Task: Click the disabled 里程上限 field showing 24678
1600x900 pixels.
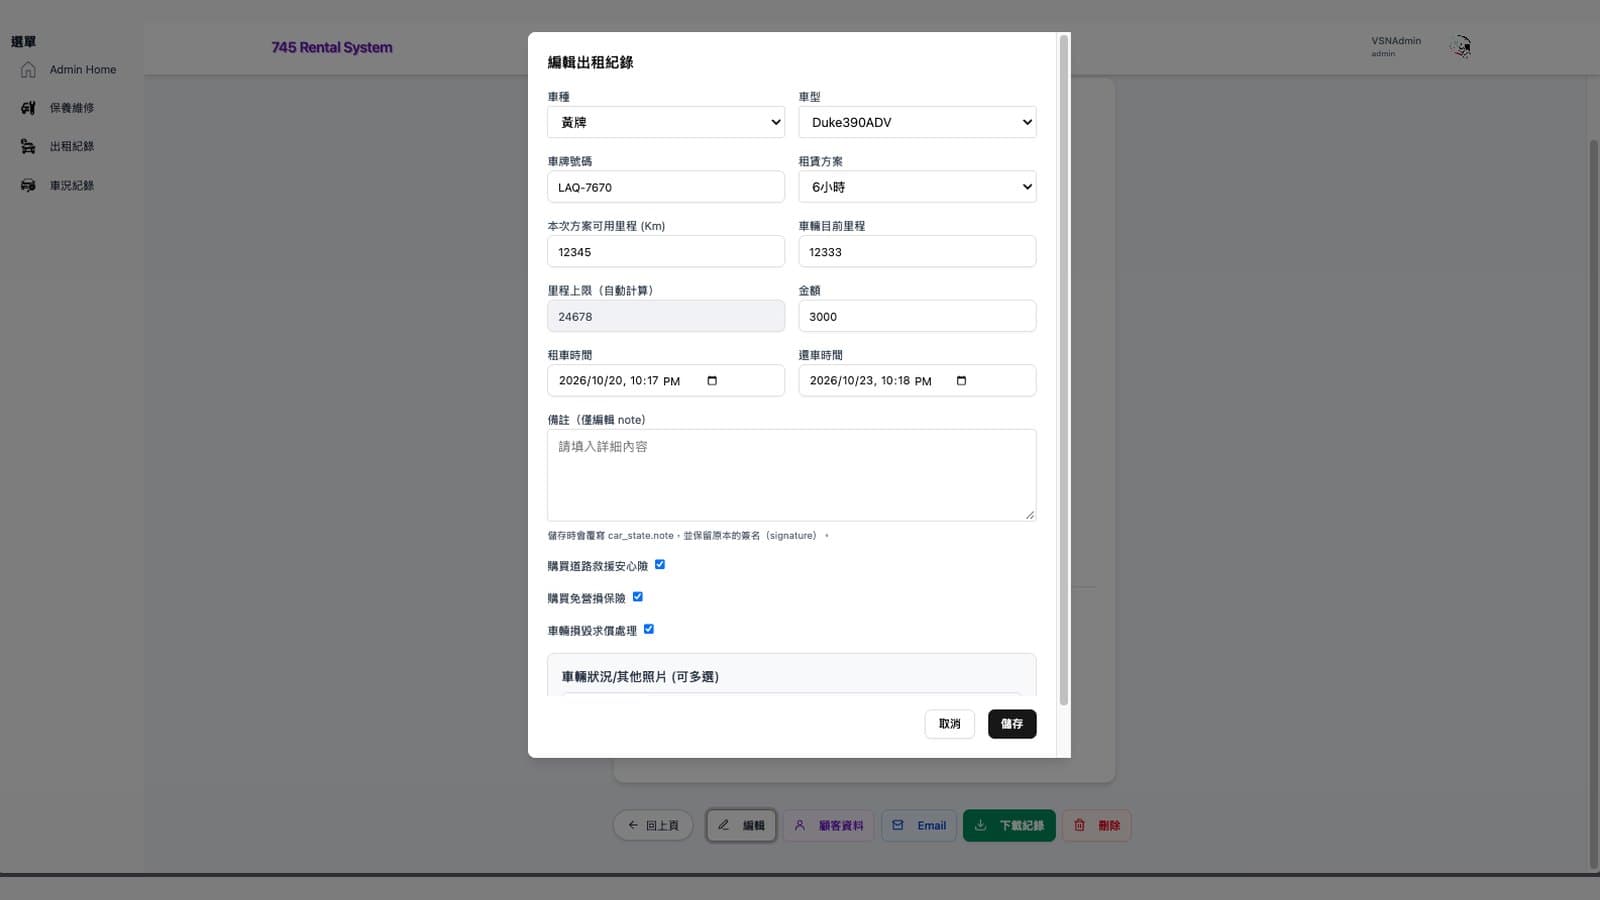Action: (x=666, y=316)
